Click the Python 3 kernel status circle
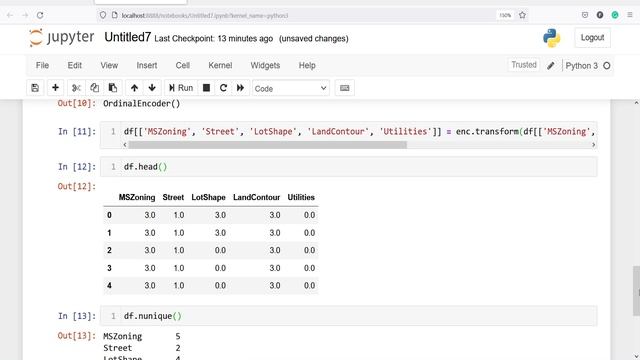 coord(607,66)
